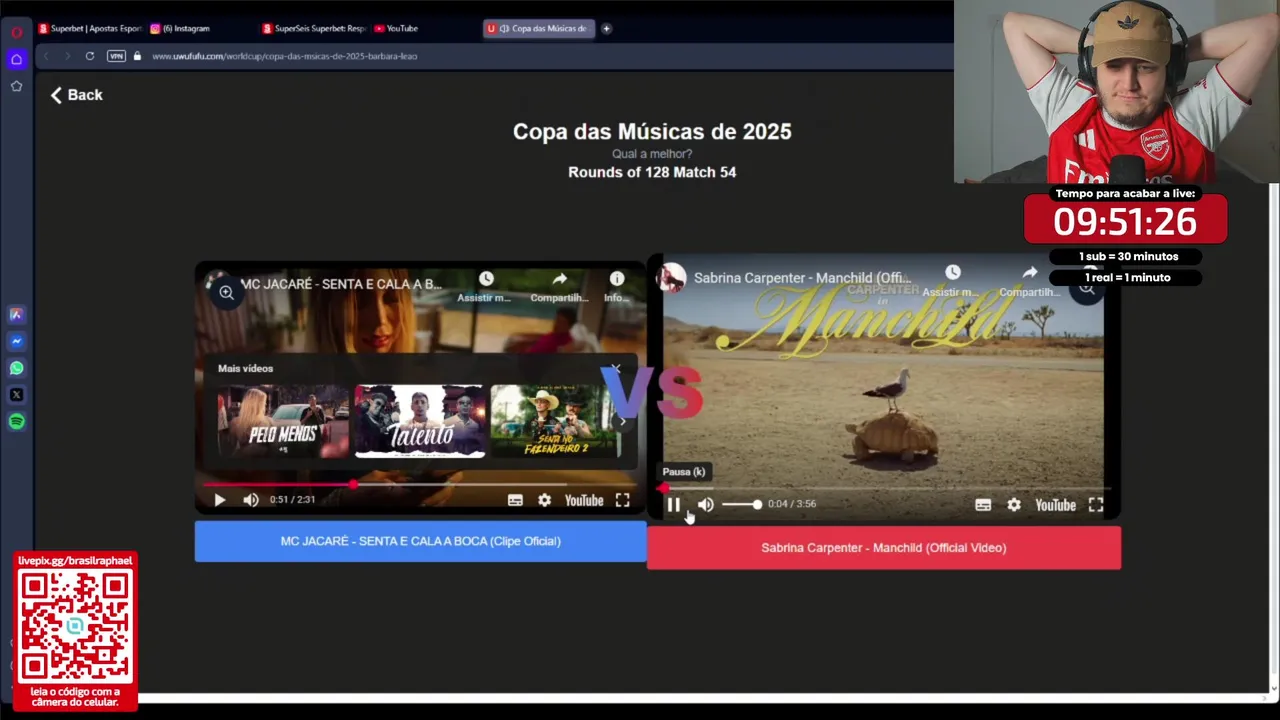Close the Mais vídeos suggestions panel
Viewport: 1280px width, 720px height.
pyautogui.click(x=616, y=369)
